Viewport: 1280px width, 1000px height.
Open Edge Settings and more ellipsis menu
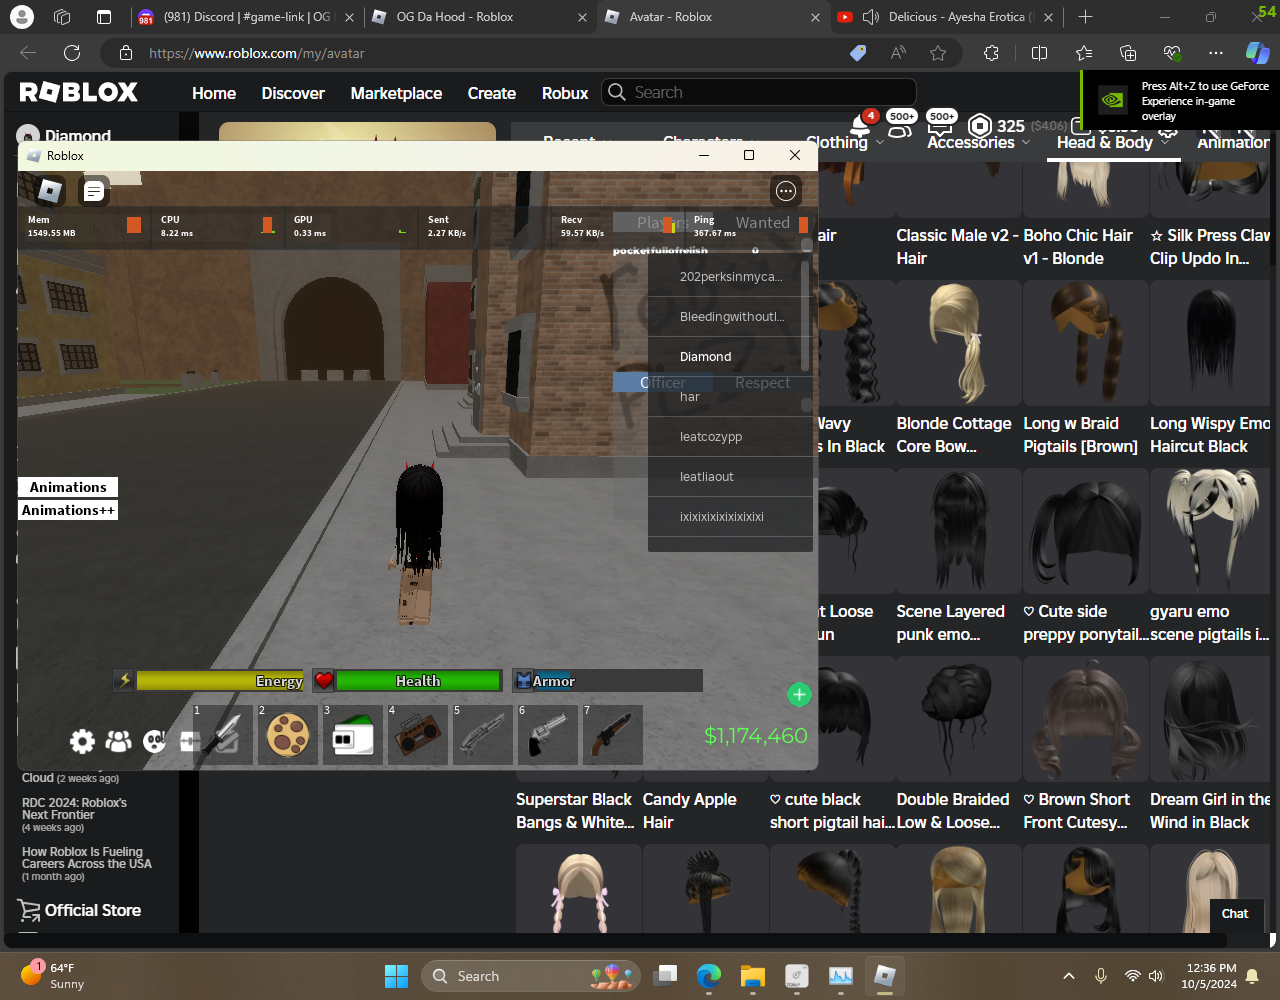tap(1215, 53)
